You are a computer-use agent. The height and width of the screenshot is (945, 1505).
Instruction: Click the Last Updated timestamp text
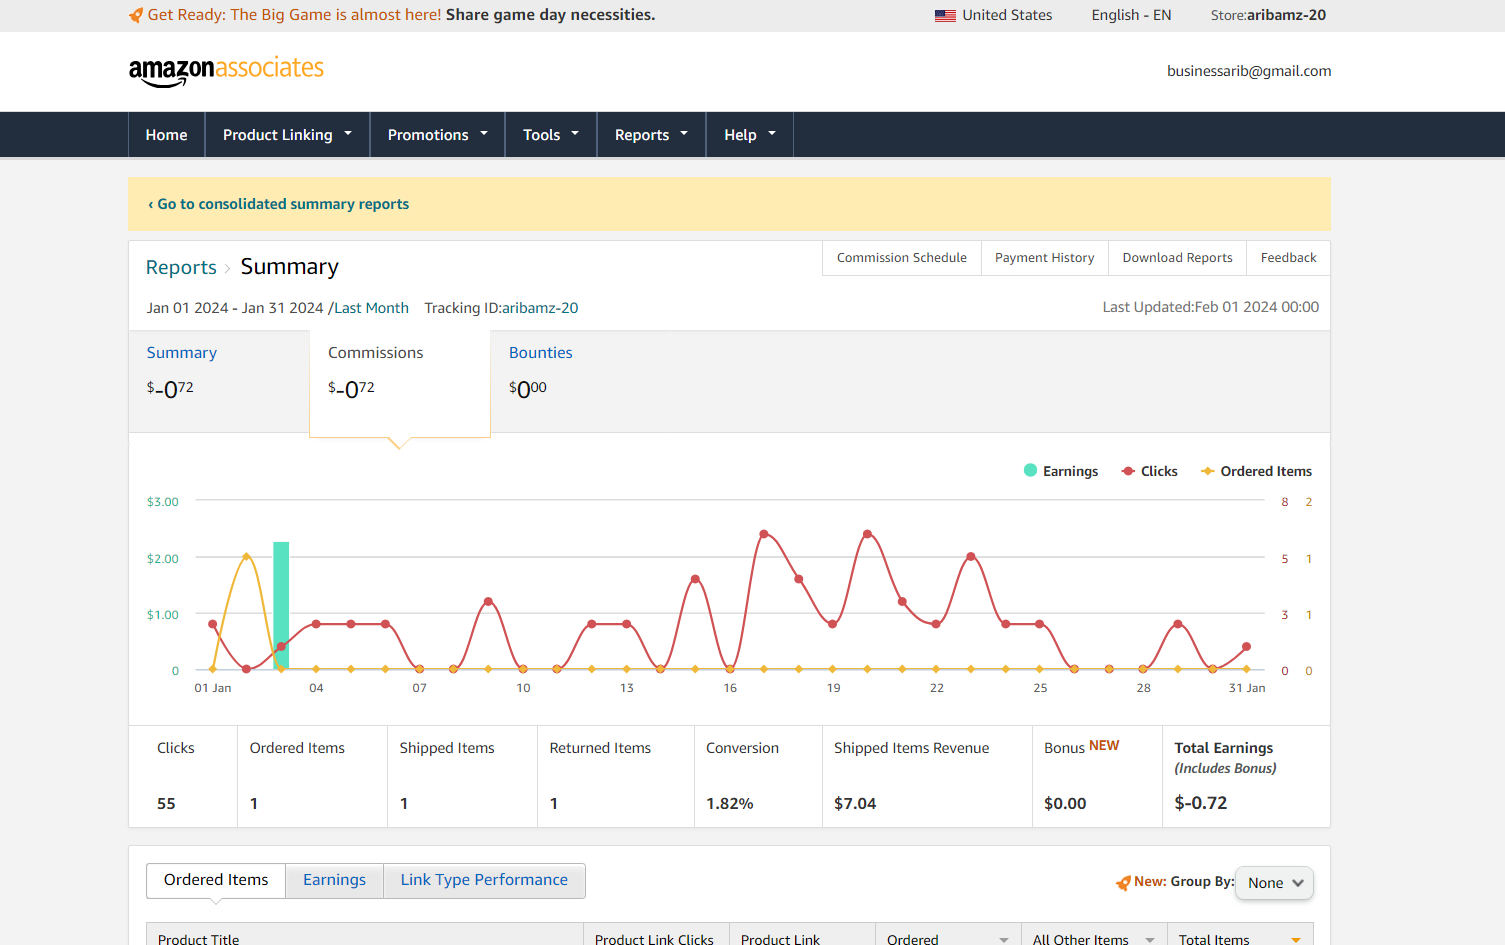pos(1211,307)
